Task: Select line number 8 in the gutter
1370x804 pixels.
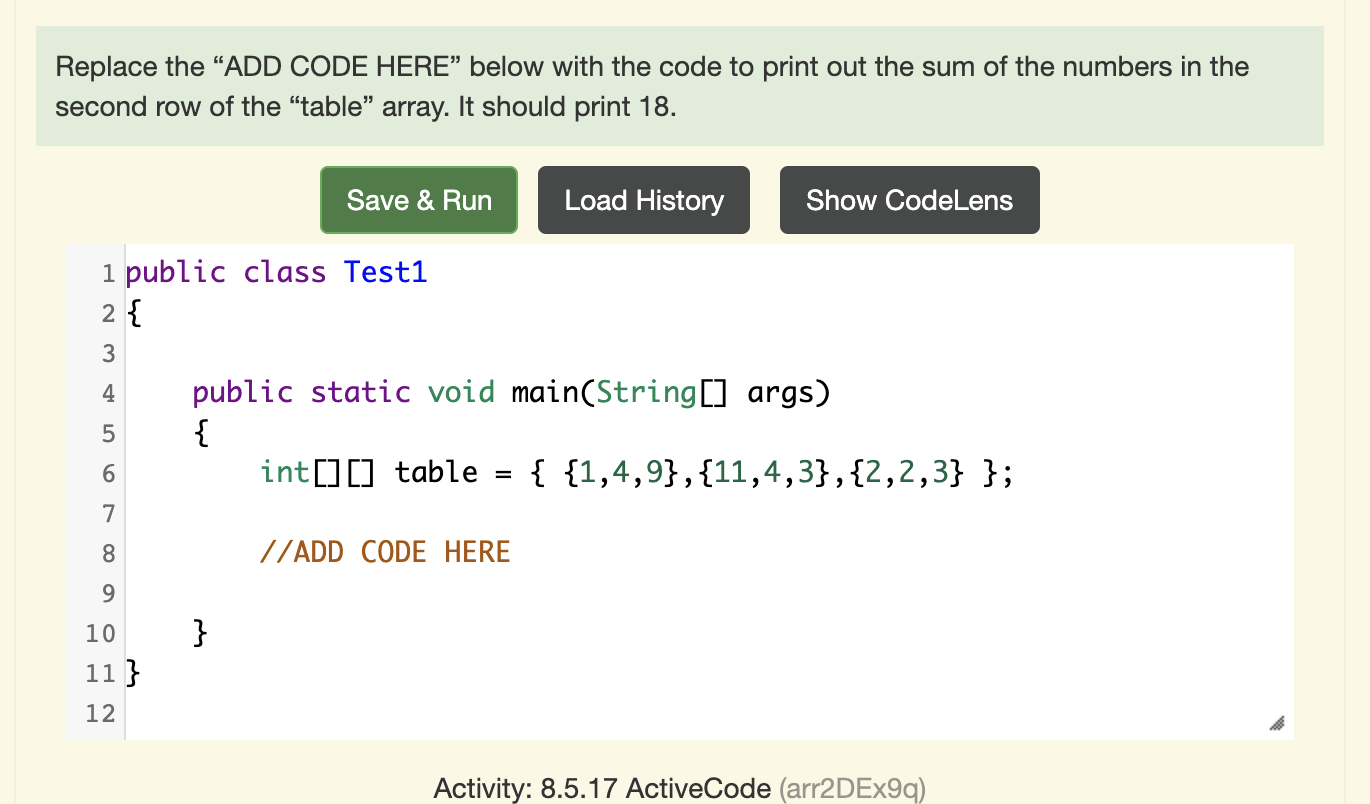Action: tap(108, 553)
